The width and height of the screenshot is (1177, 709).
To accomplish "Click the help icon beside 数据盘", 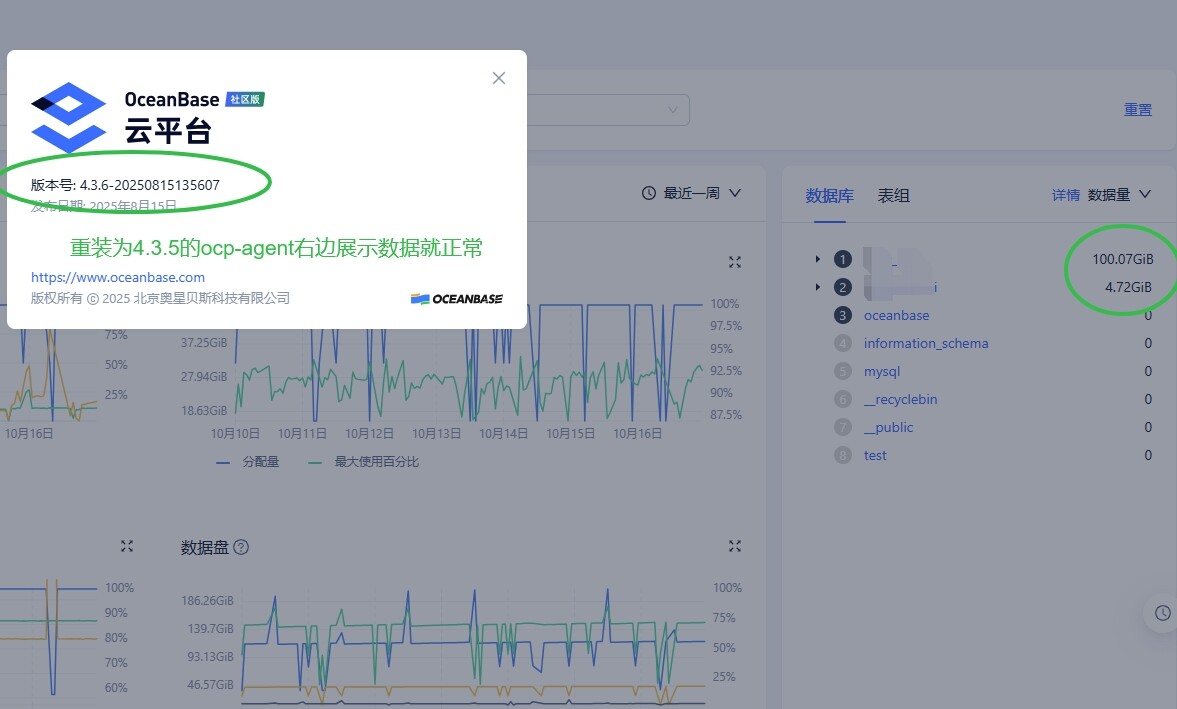I will (x=241, y=547).
